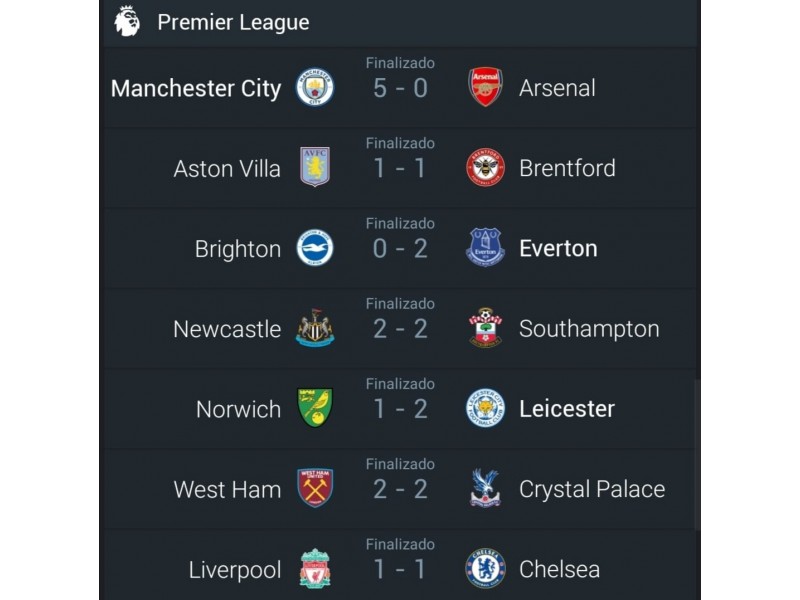Open the Chelsea club crest

(x=485, y=568)
